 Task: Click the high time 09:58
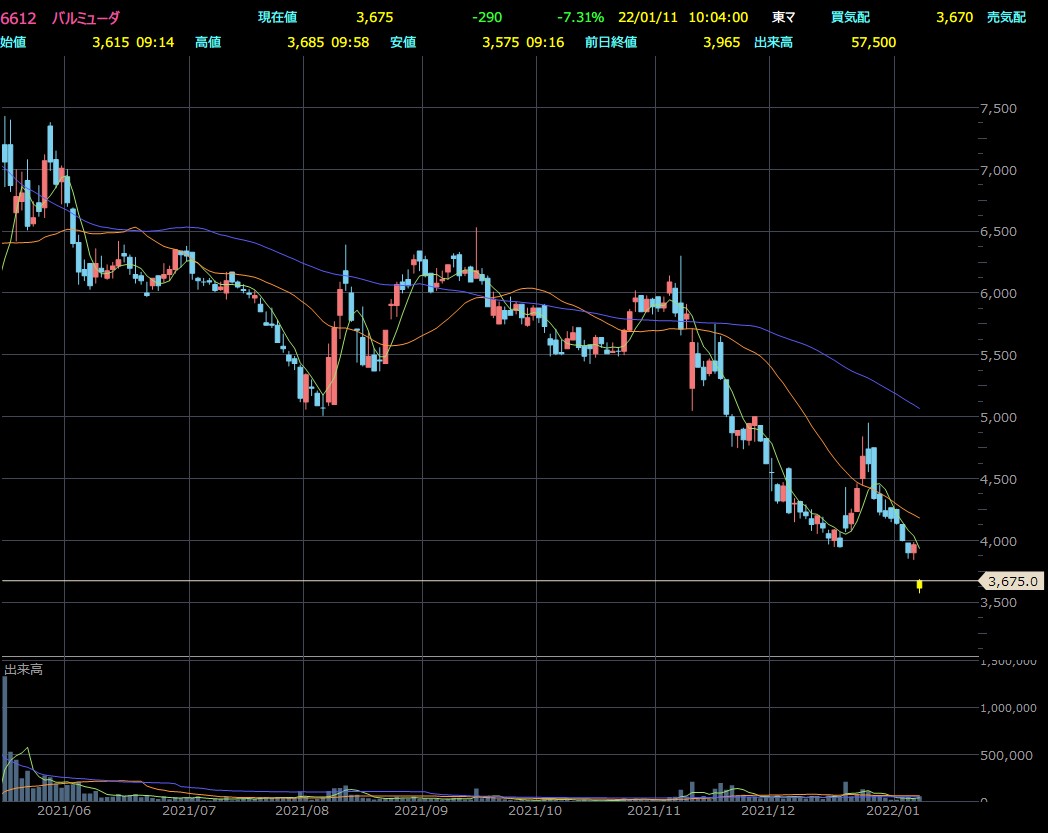tap(350, 42)
